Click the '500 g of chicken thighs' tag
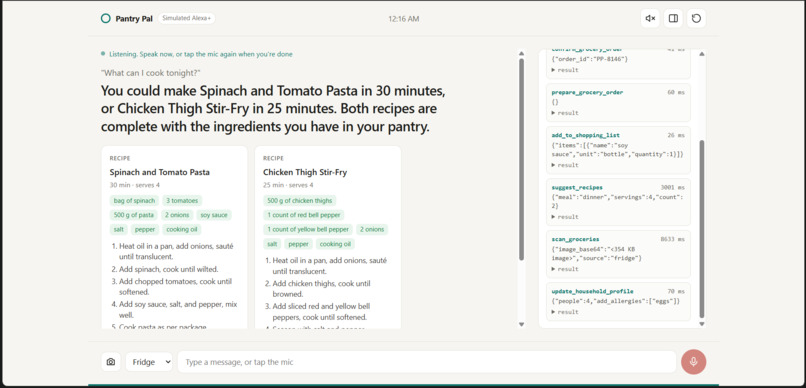This screenshot has width=806, height=388. coord(300,200)
